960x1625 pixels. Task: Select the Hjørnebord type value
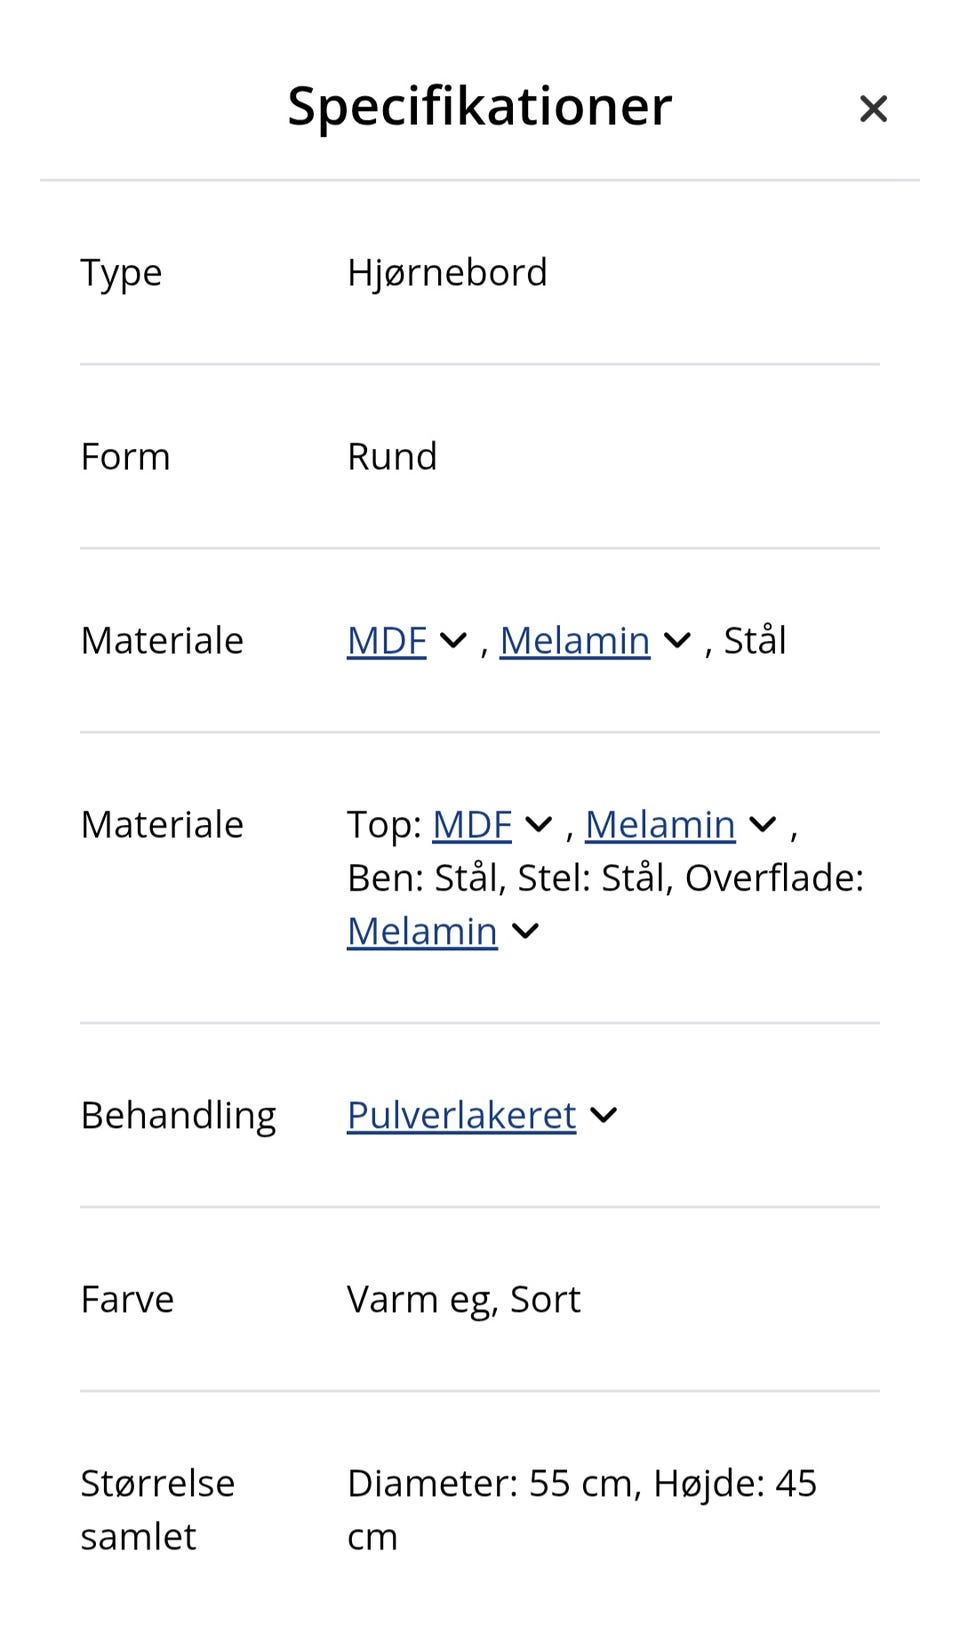(x=448, y=271)
